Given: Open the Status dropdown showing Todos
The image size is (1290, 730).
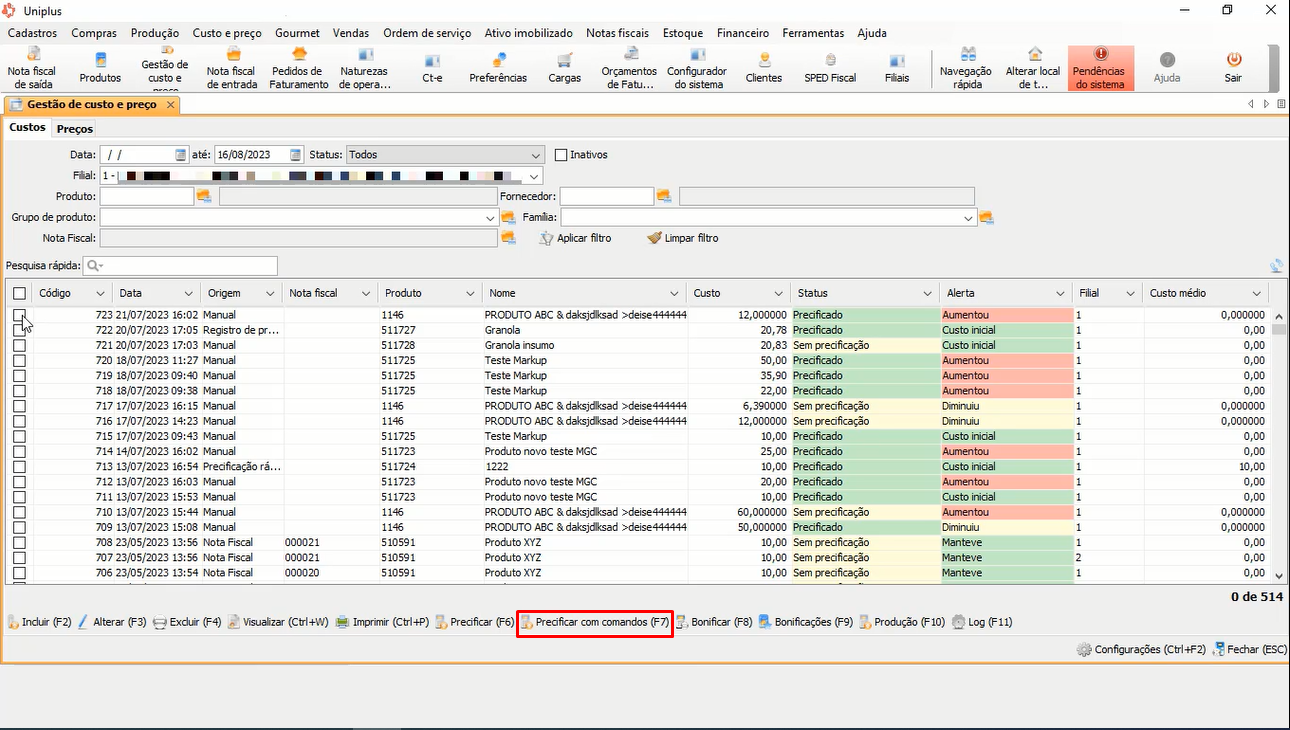Looking at the screenshot, I should click(445, 155).
